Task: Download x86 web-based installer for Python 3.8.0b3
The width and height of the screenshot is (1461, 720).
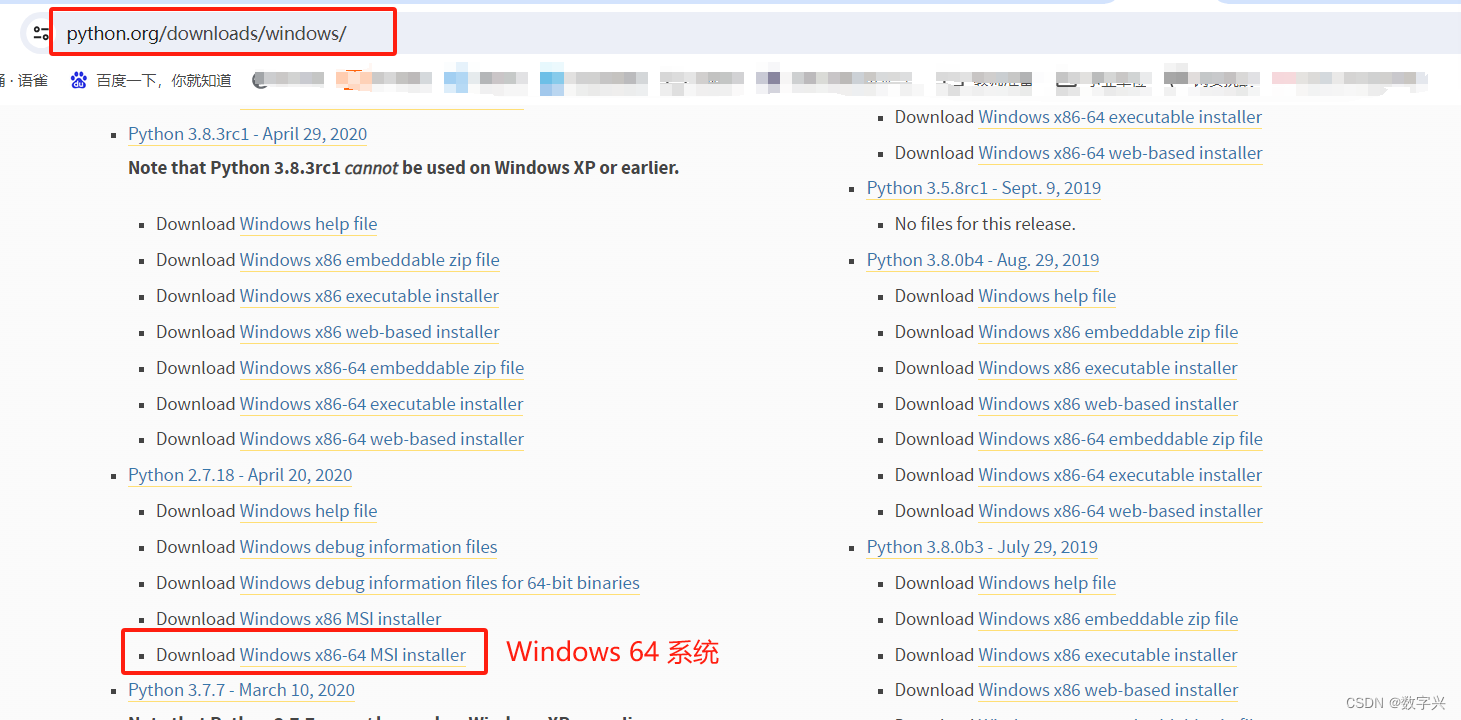Action: pos(1109,690)
